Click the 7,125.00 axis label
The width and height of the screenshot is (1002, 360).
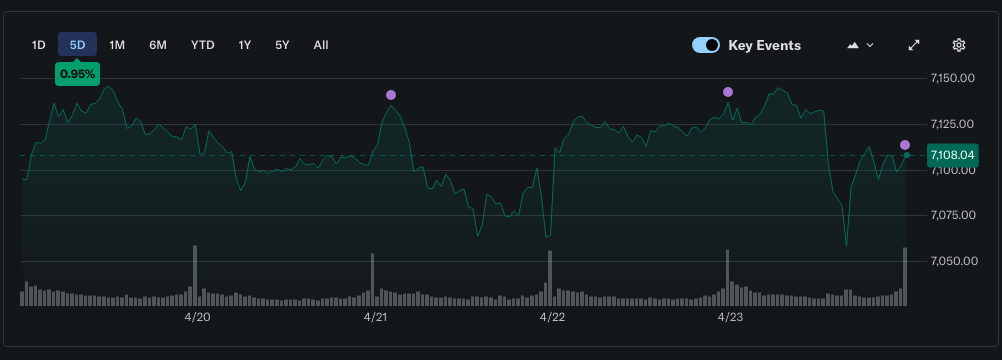pos(953,123)
